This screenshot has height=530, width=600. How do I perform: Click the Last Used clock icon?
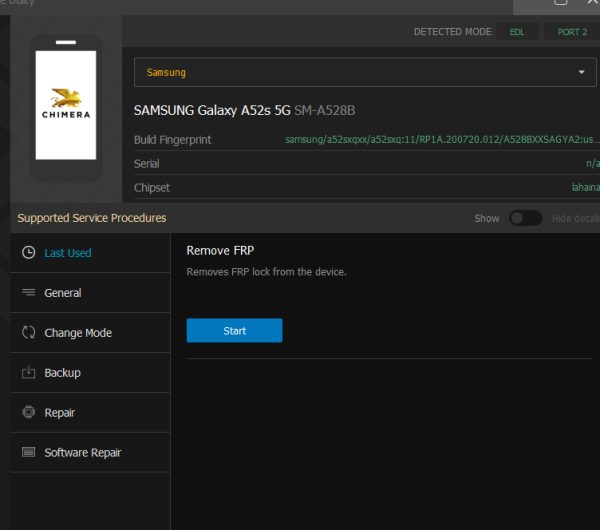tap(29, 253)
